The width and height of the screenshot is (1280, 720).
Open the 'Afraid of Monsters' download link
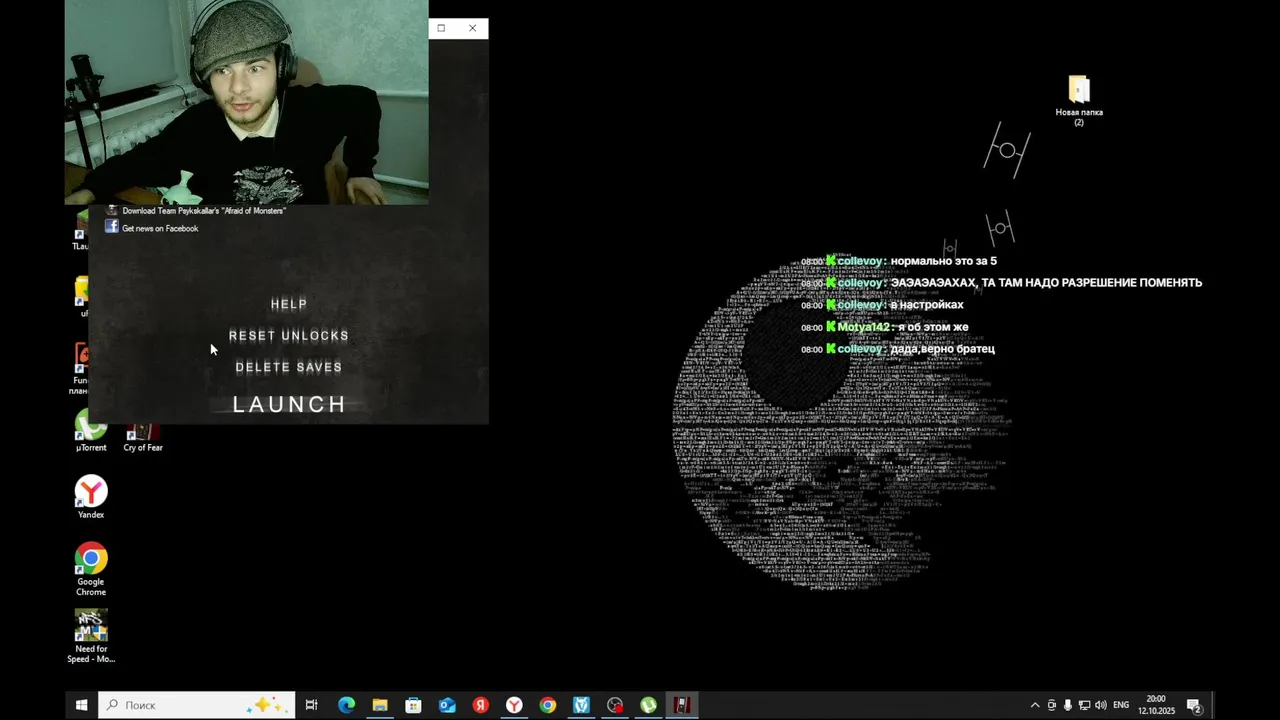[204, 211]
